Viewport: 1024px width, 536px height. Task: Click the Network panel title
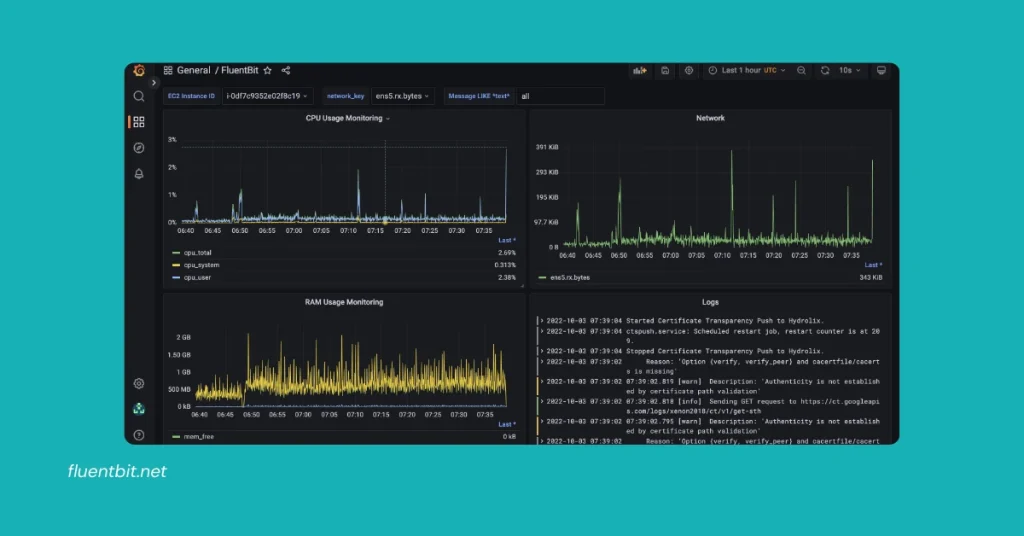[710, 118]
